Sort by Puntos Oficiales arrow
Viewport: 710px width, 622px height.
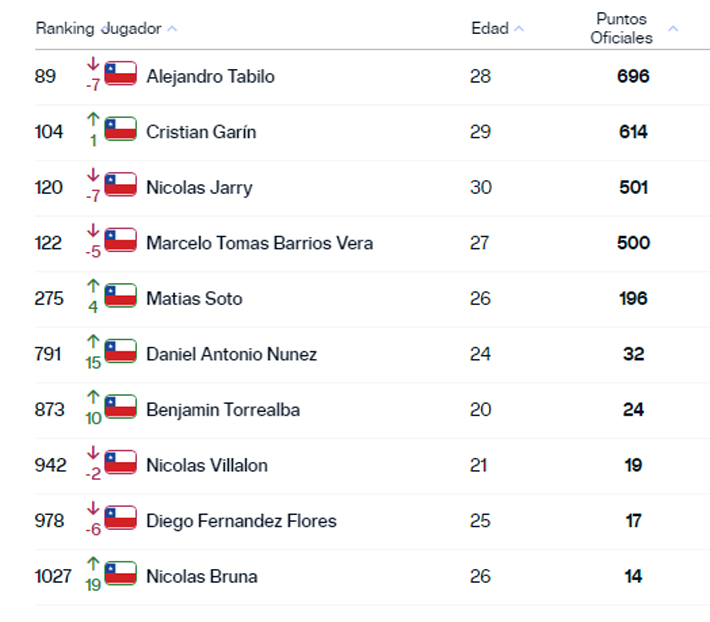tap(673, 29)
